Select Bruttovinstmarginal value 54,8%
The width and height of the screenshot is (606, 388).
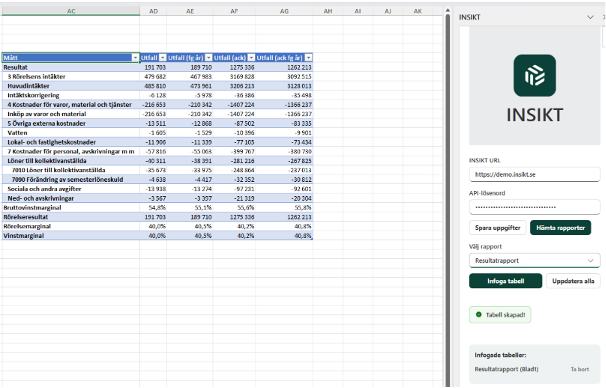pos(153,208)
